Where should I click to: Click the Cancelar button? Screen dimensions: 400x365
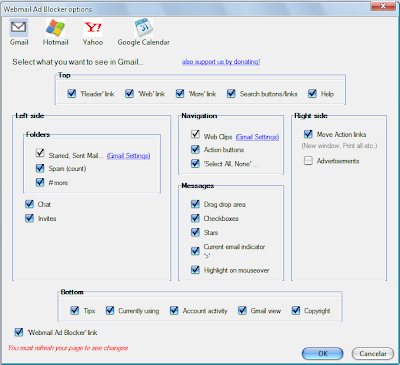[373, 354]
